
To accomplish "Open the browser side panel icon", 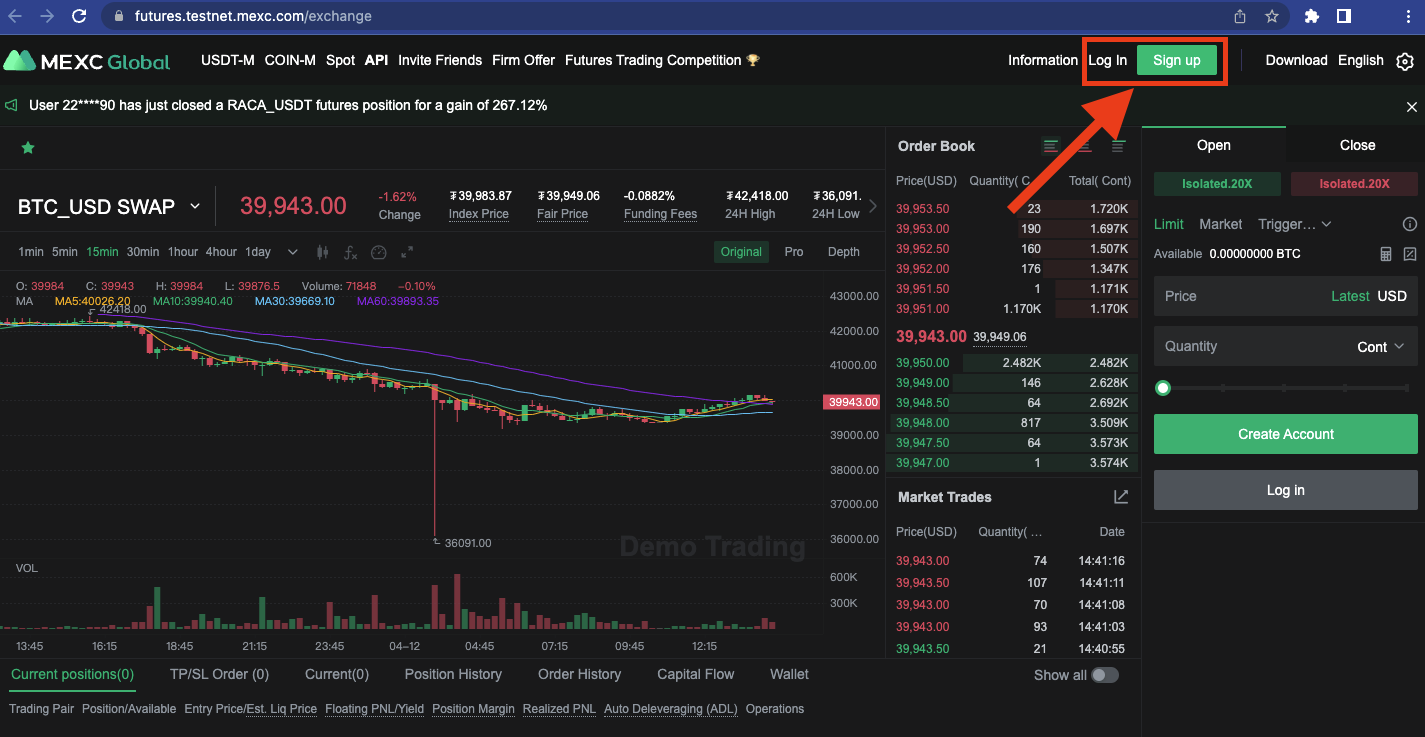I will (1344, 16).
